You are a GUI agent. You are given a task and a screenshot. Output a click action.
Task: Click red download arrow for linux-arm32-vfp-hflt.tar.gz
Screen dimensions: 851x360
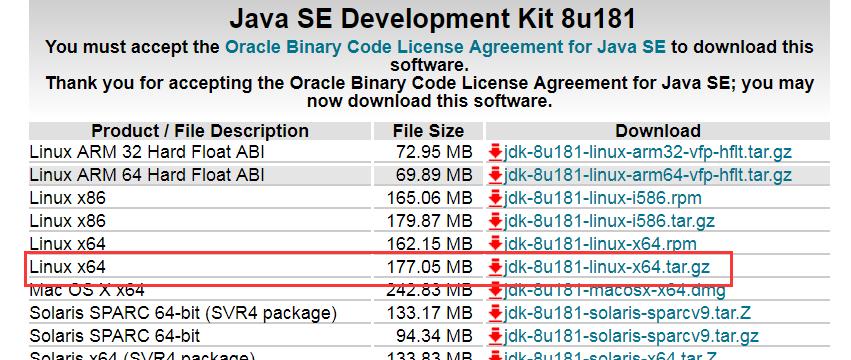[495, 152]
